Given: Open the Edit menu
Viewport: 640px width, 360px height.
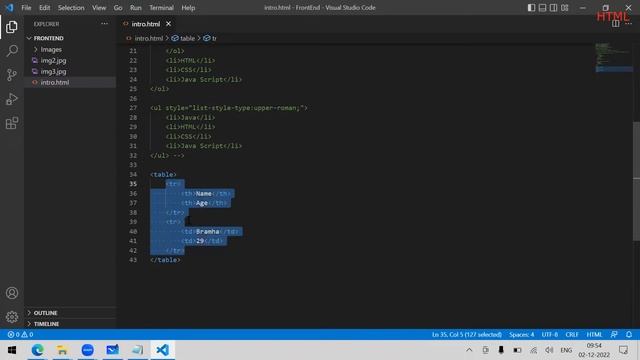Looking at the screenshot, I should tap(44, 8).
